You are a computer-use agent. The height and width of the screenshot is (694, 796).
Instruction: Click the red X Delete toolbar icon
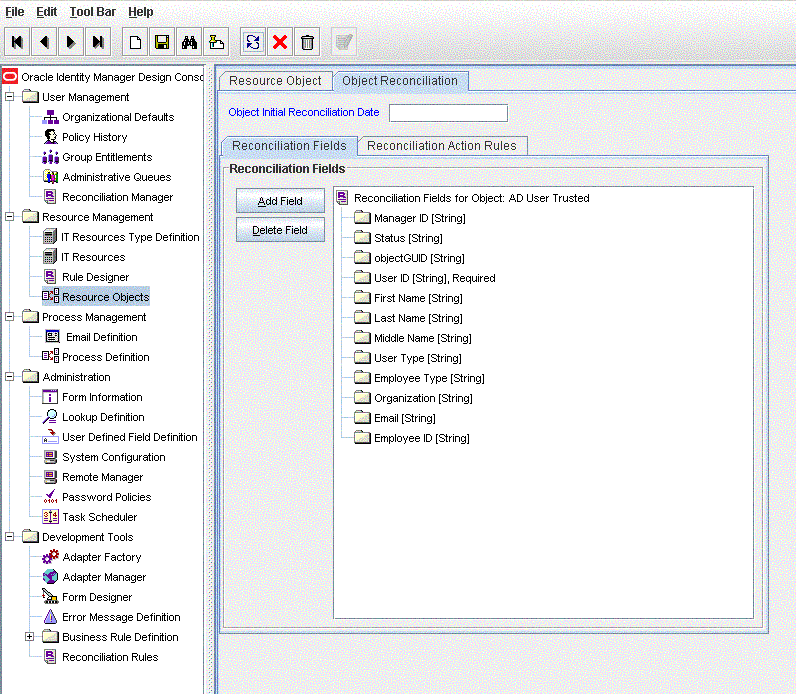280,42
